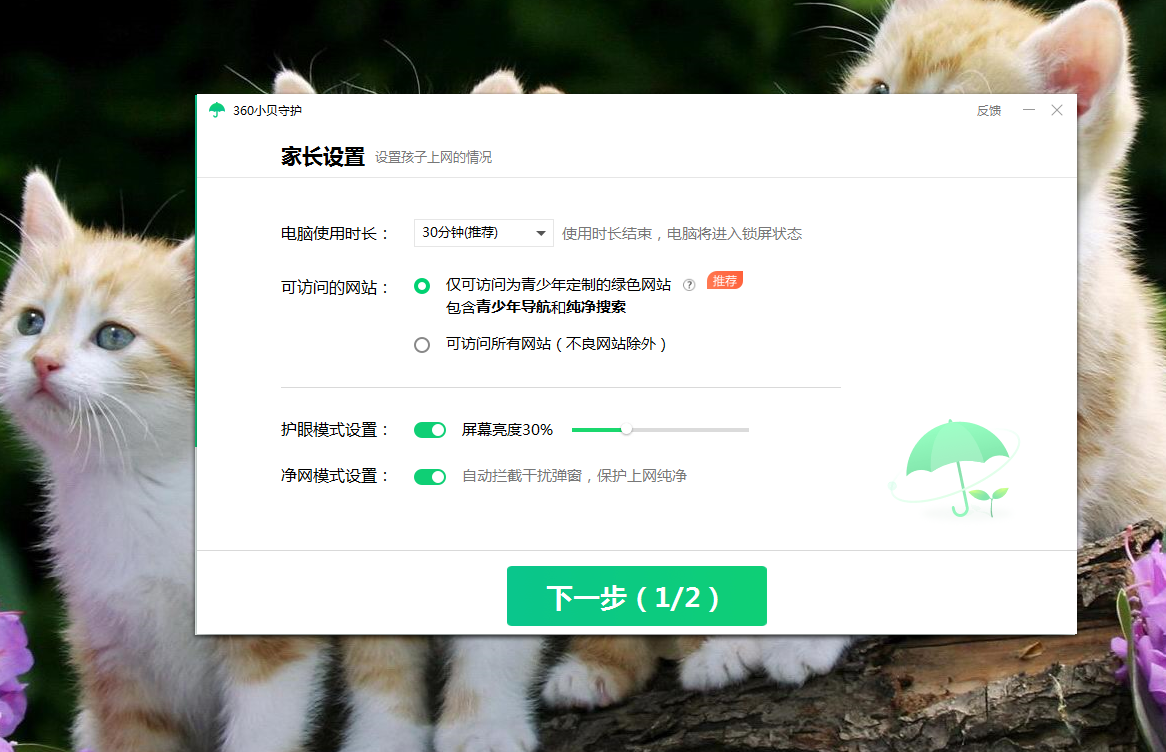The width and height of the screenshot is (1166, 752).
Task: Click the 青少年导航和纯净搜索 bold text
Action: tap(551, 307)
